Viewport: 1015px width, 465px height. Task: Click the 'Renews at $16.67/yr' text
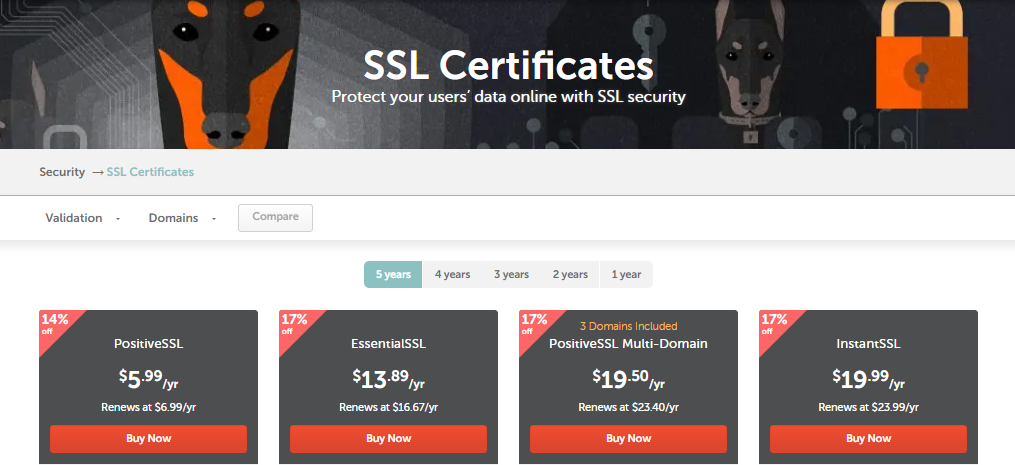tap(388, 407)
